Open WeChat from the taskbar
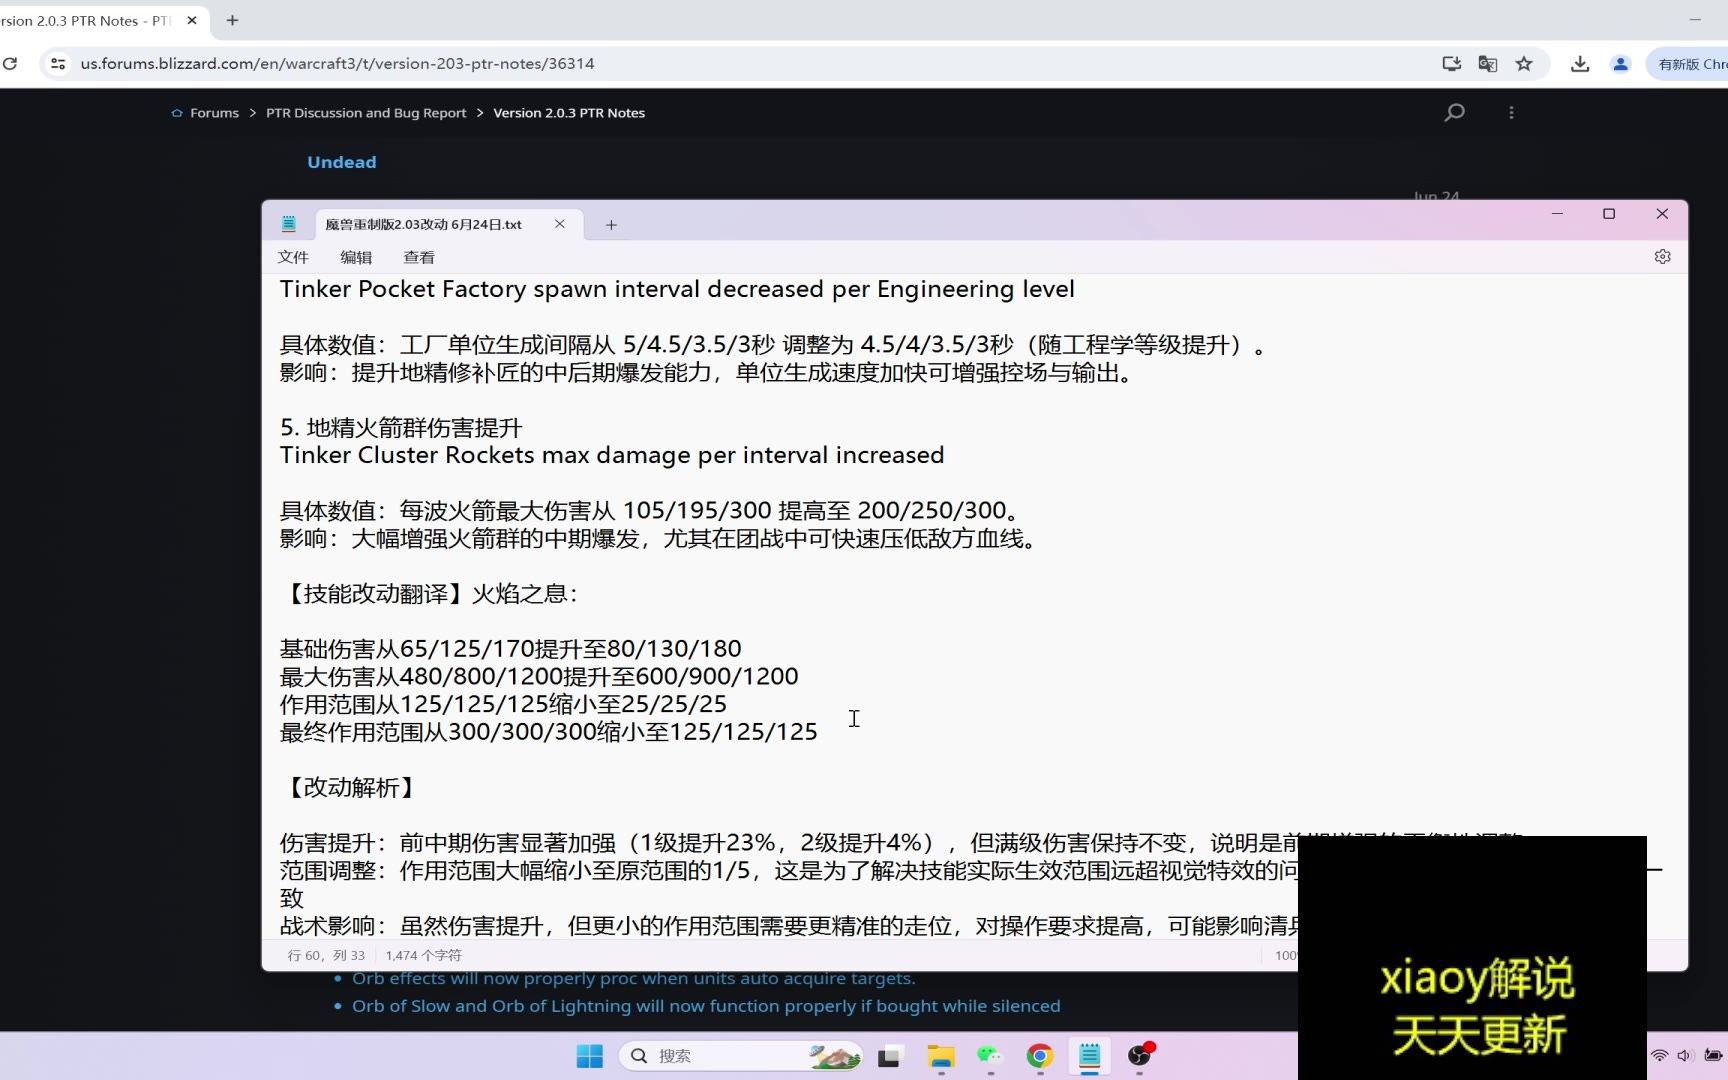Viewport: 1728px width, 1080px height. [990, 1056]
